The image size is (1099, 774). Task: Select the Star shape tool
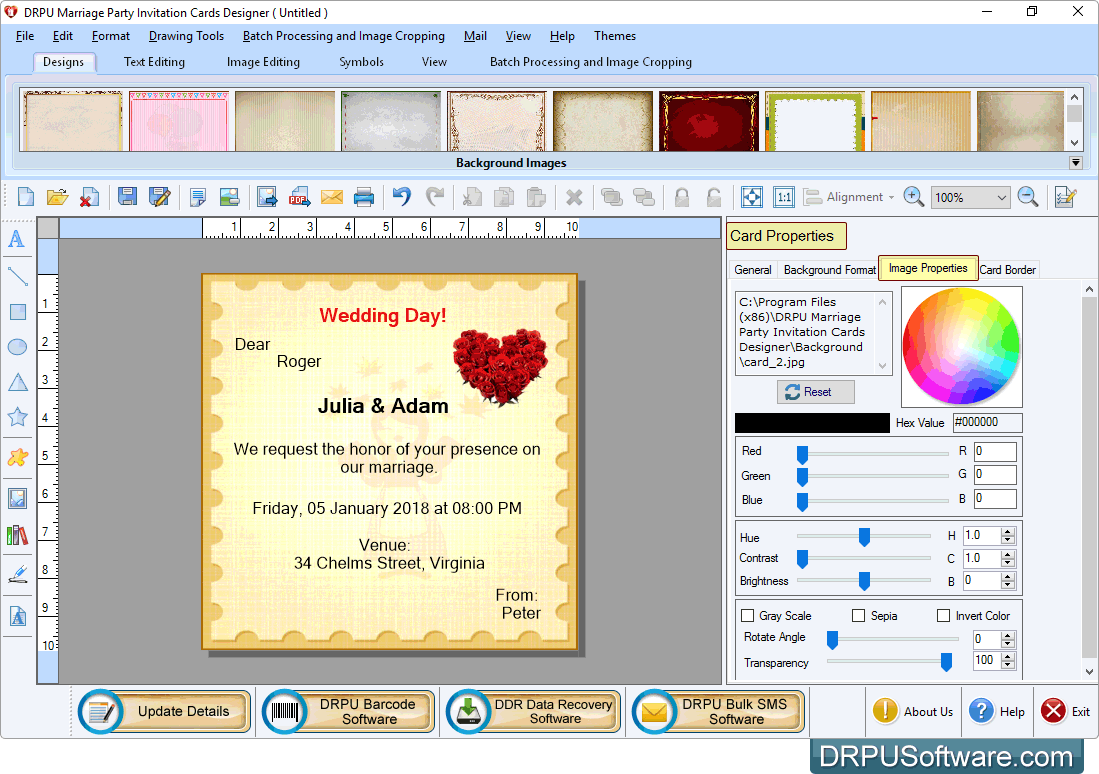click(18, 417)
